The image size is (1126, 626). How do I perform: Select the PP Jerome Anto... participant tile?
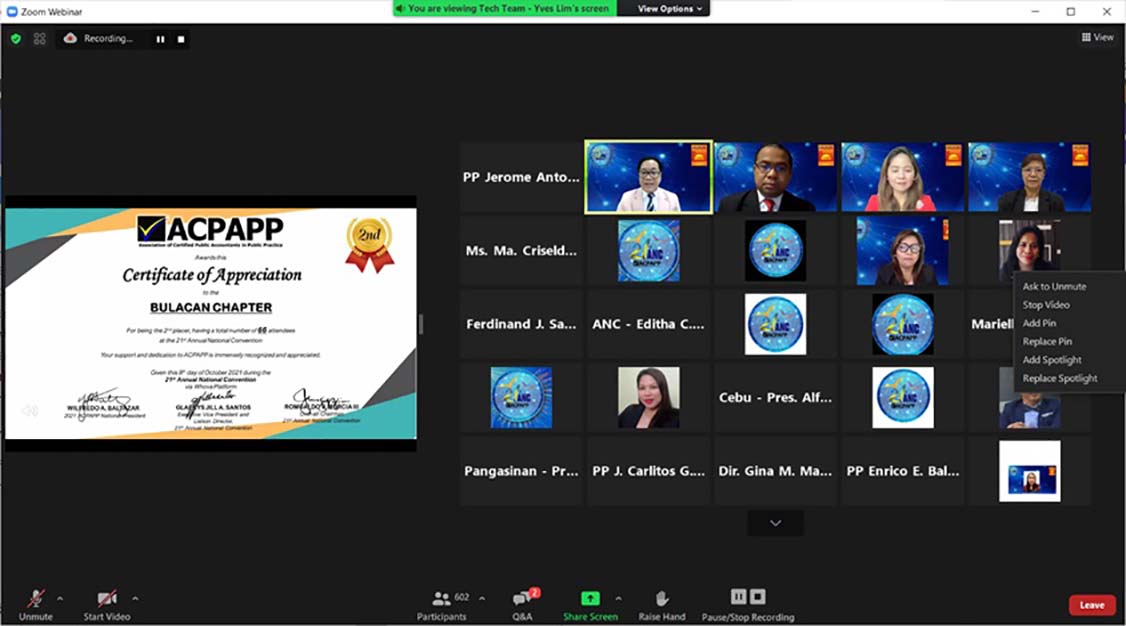coord(521,177)
